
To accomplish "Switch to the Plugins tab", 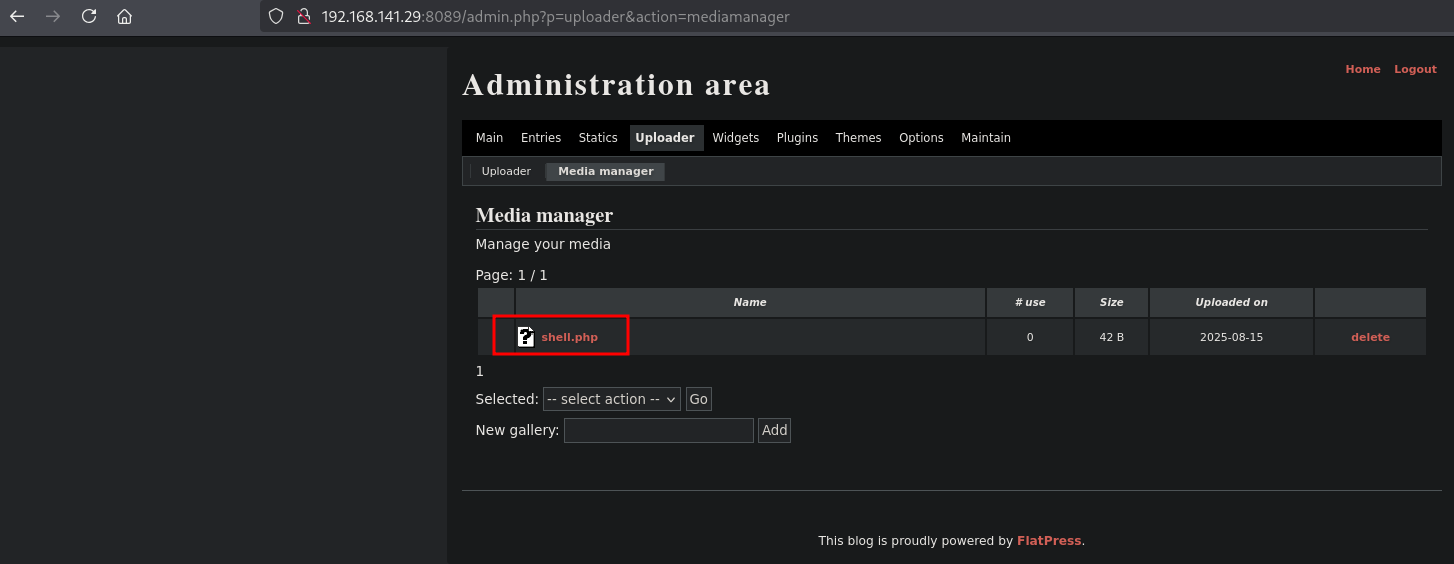I will (797, 138).
